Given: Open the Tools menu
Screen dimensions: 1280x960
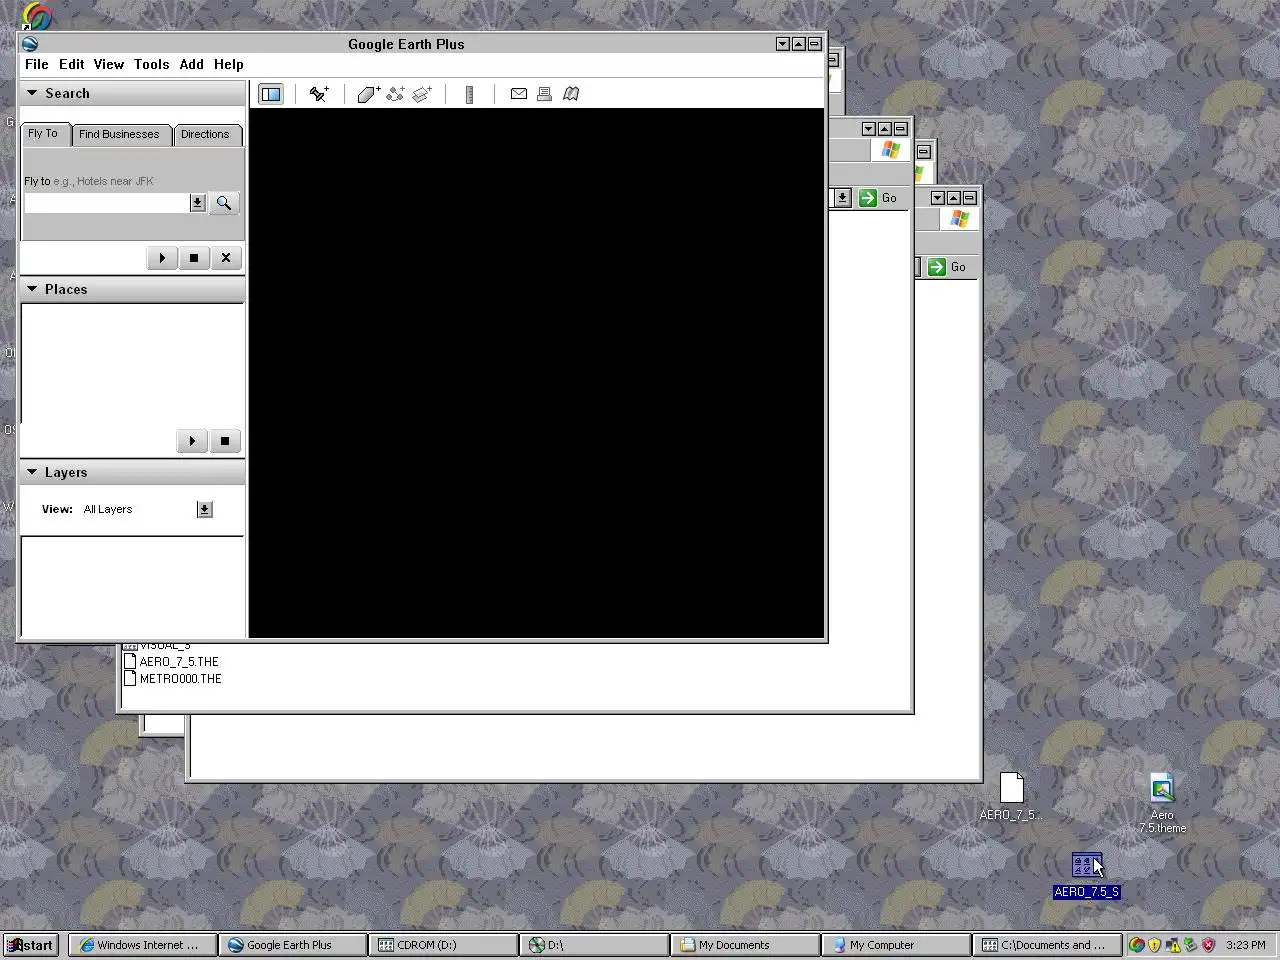Looking at the screenshot, I should pyautogui.click(x=152, y=64).
